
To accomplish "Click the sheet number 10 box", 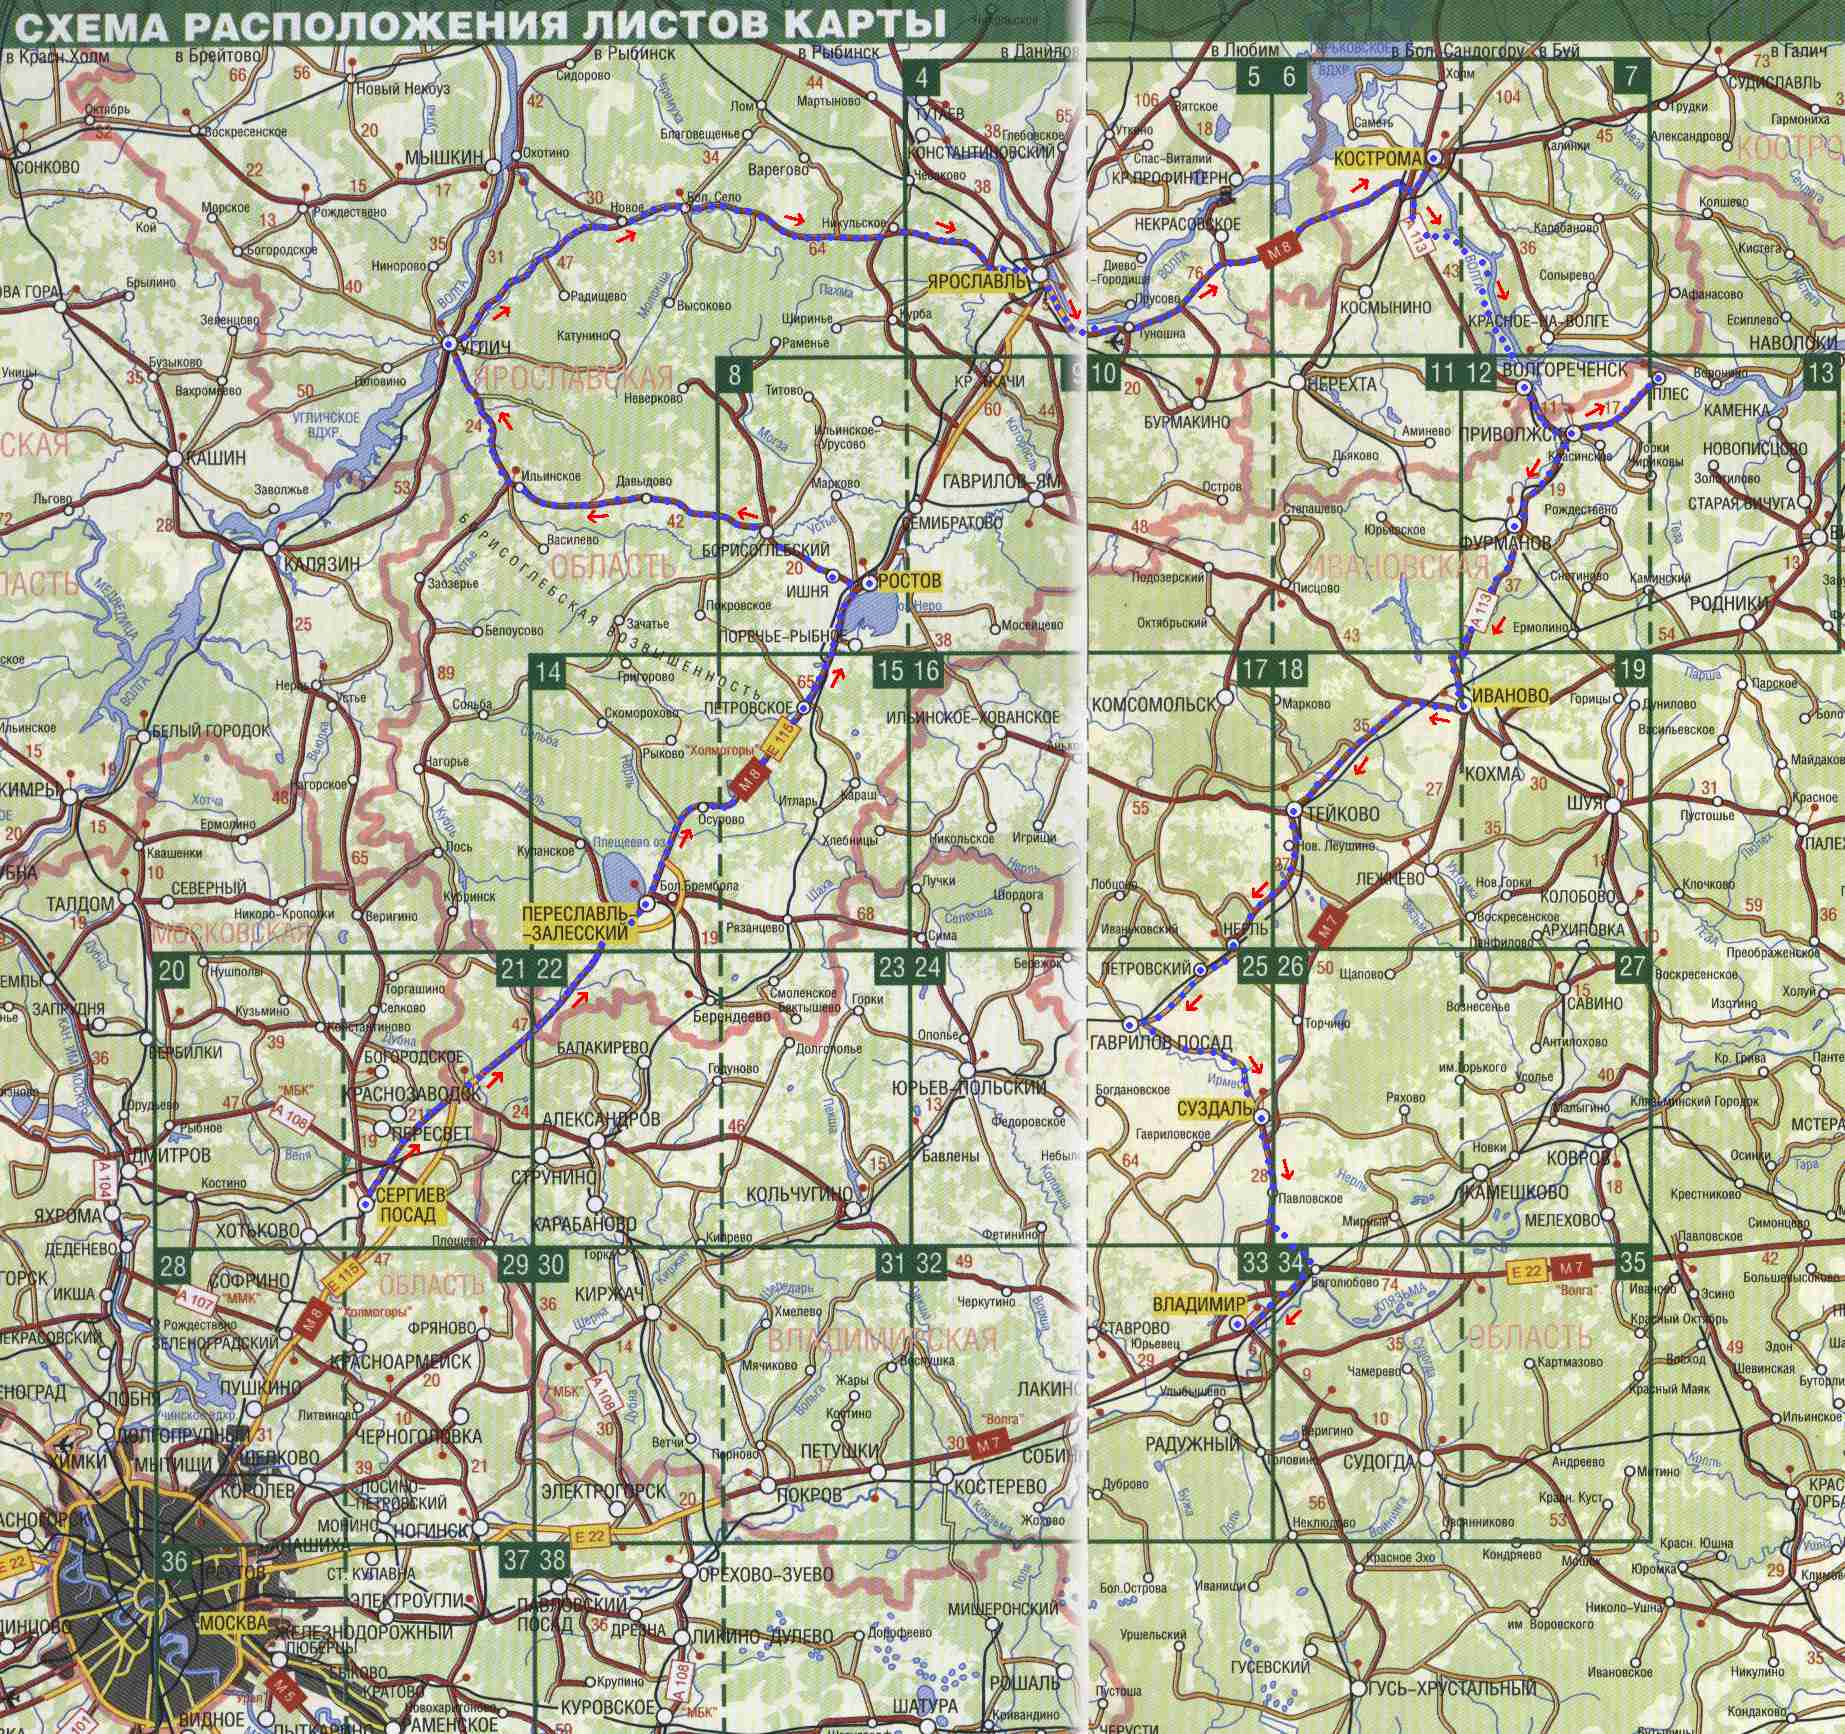I will coord(1104,375).
